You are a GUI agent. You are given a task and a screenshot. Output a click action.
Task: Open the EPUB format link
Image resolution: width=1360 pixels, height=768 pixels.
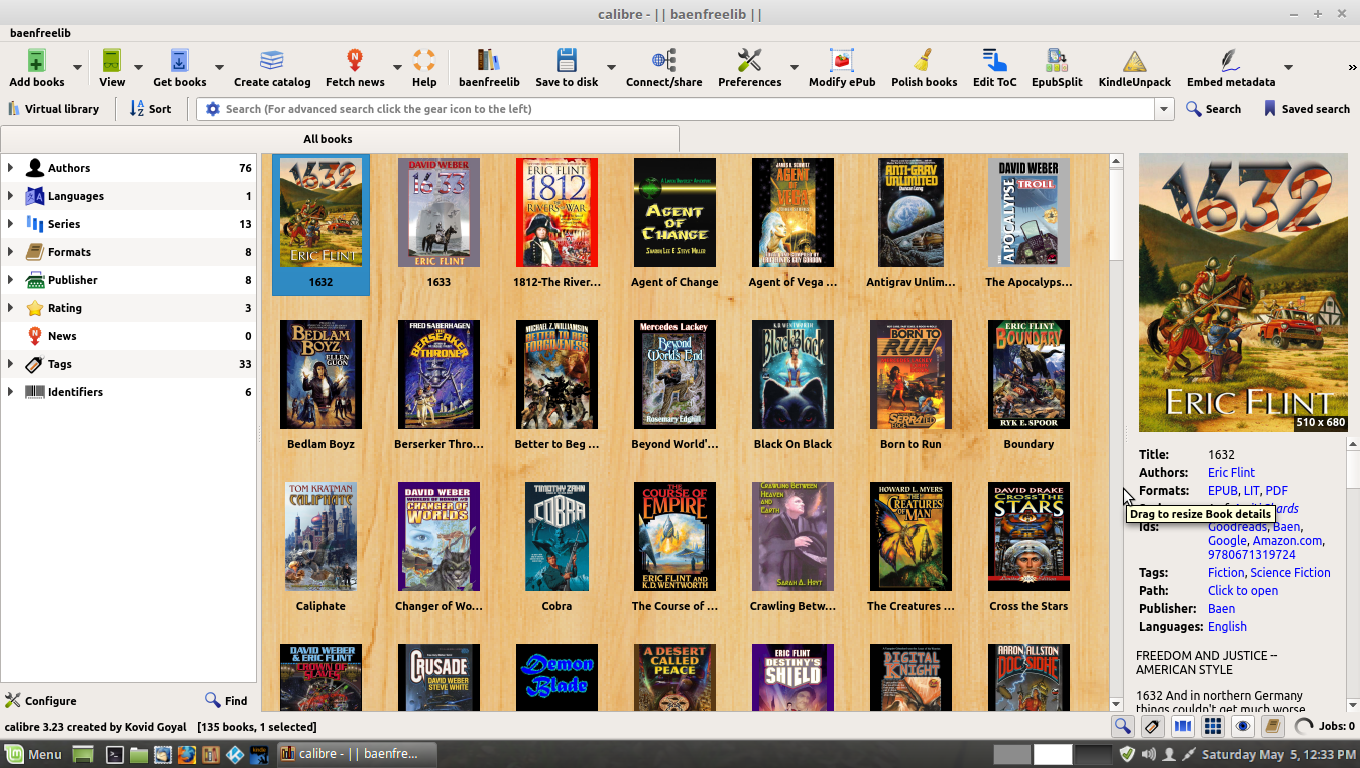click(x=1223, y=491)
